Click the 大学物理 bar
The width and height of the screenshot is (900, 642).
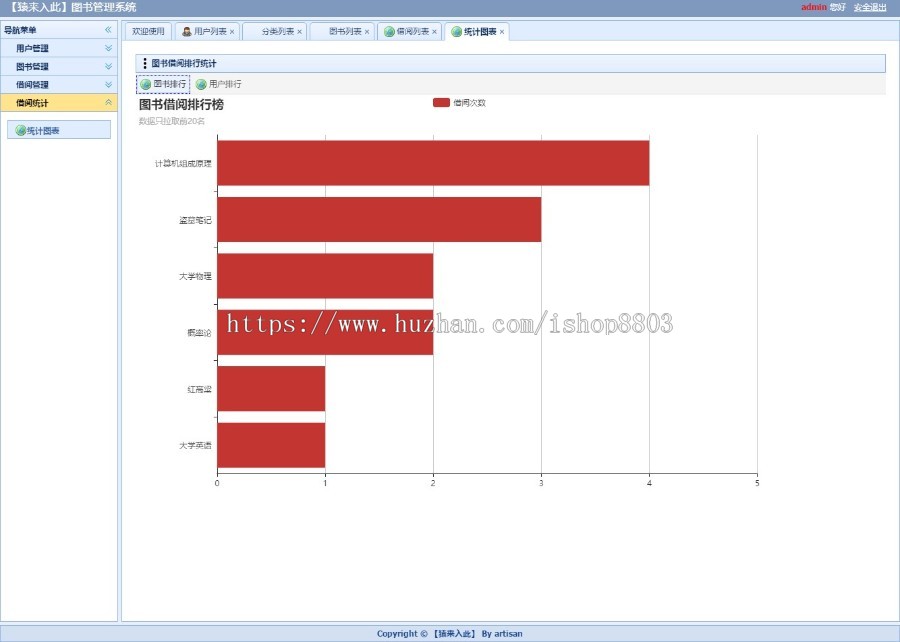pos(325,276)
